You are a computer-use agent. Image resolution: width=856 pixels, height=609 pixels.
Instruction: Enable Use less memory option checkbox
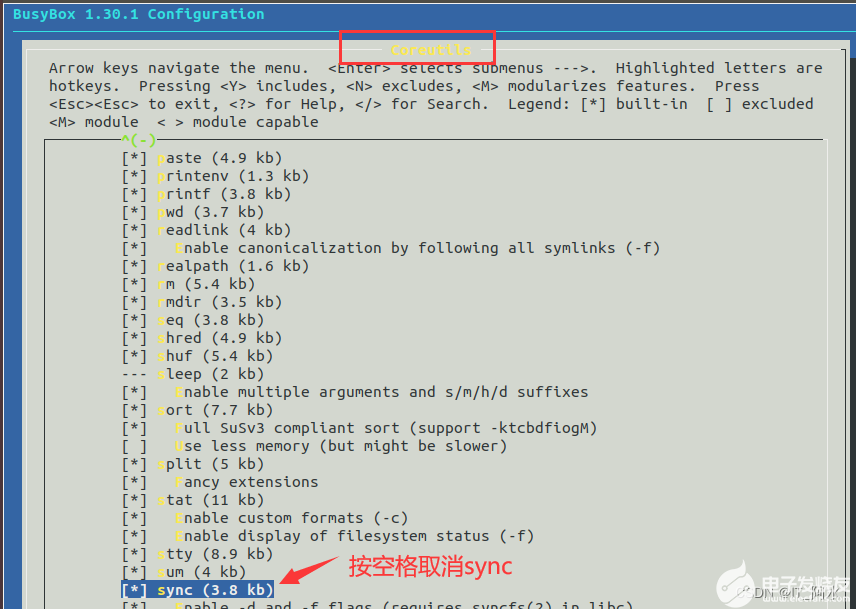click(x=134, y=446)
